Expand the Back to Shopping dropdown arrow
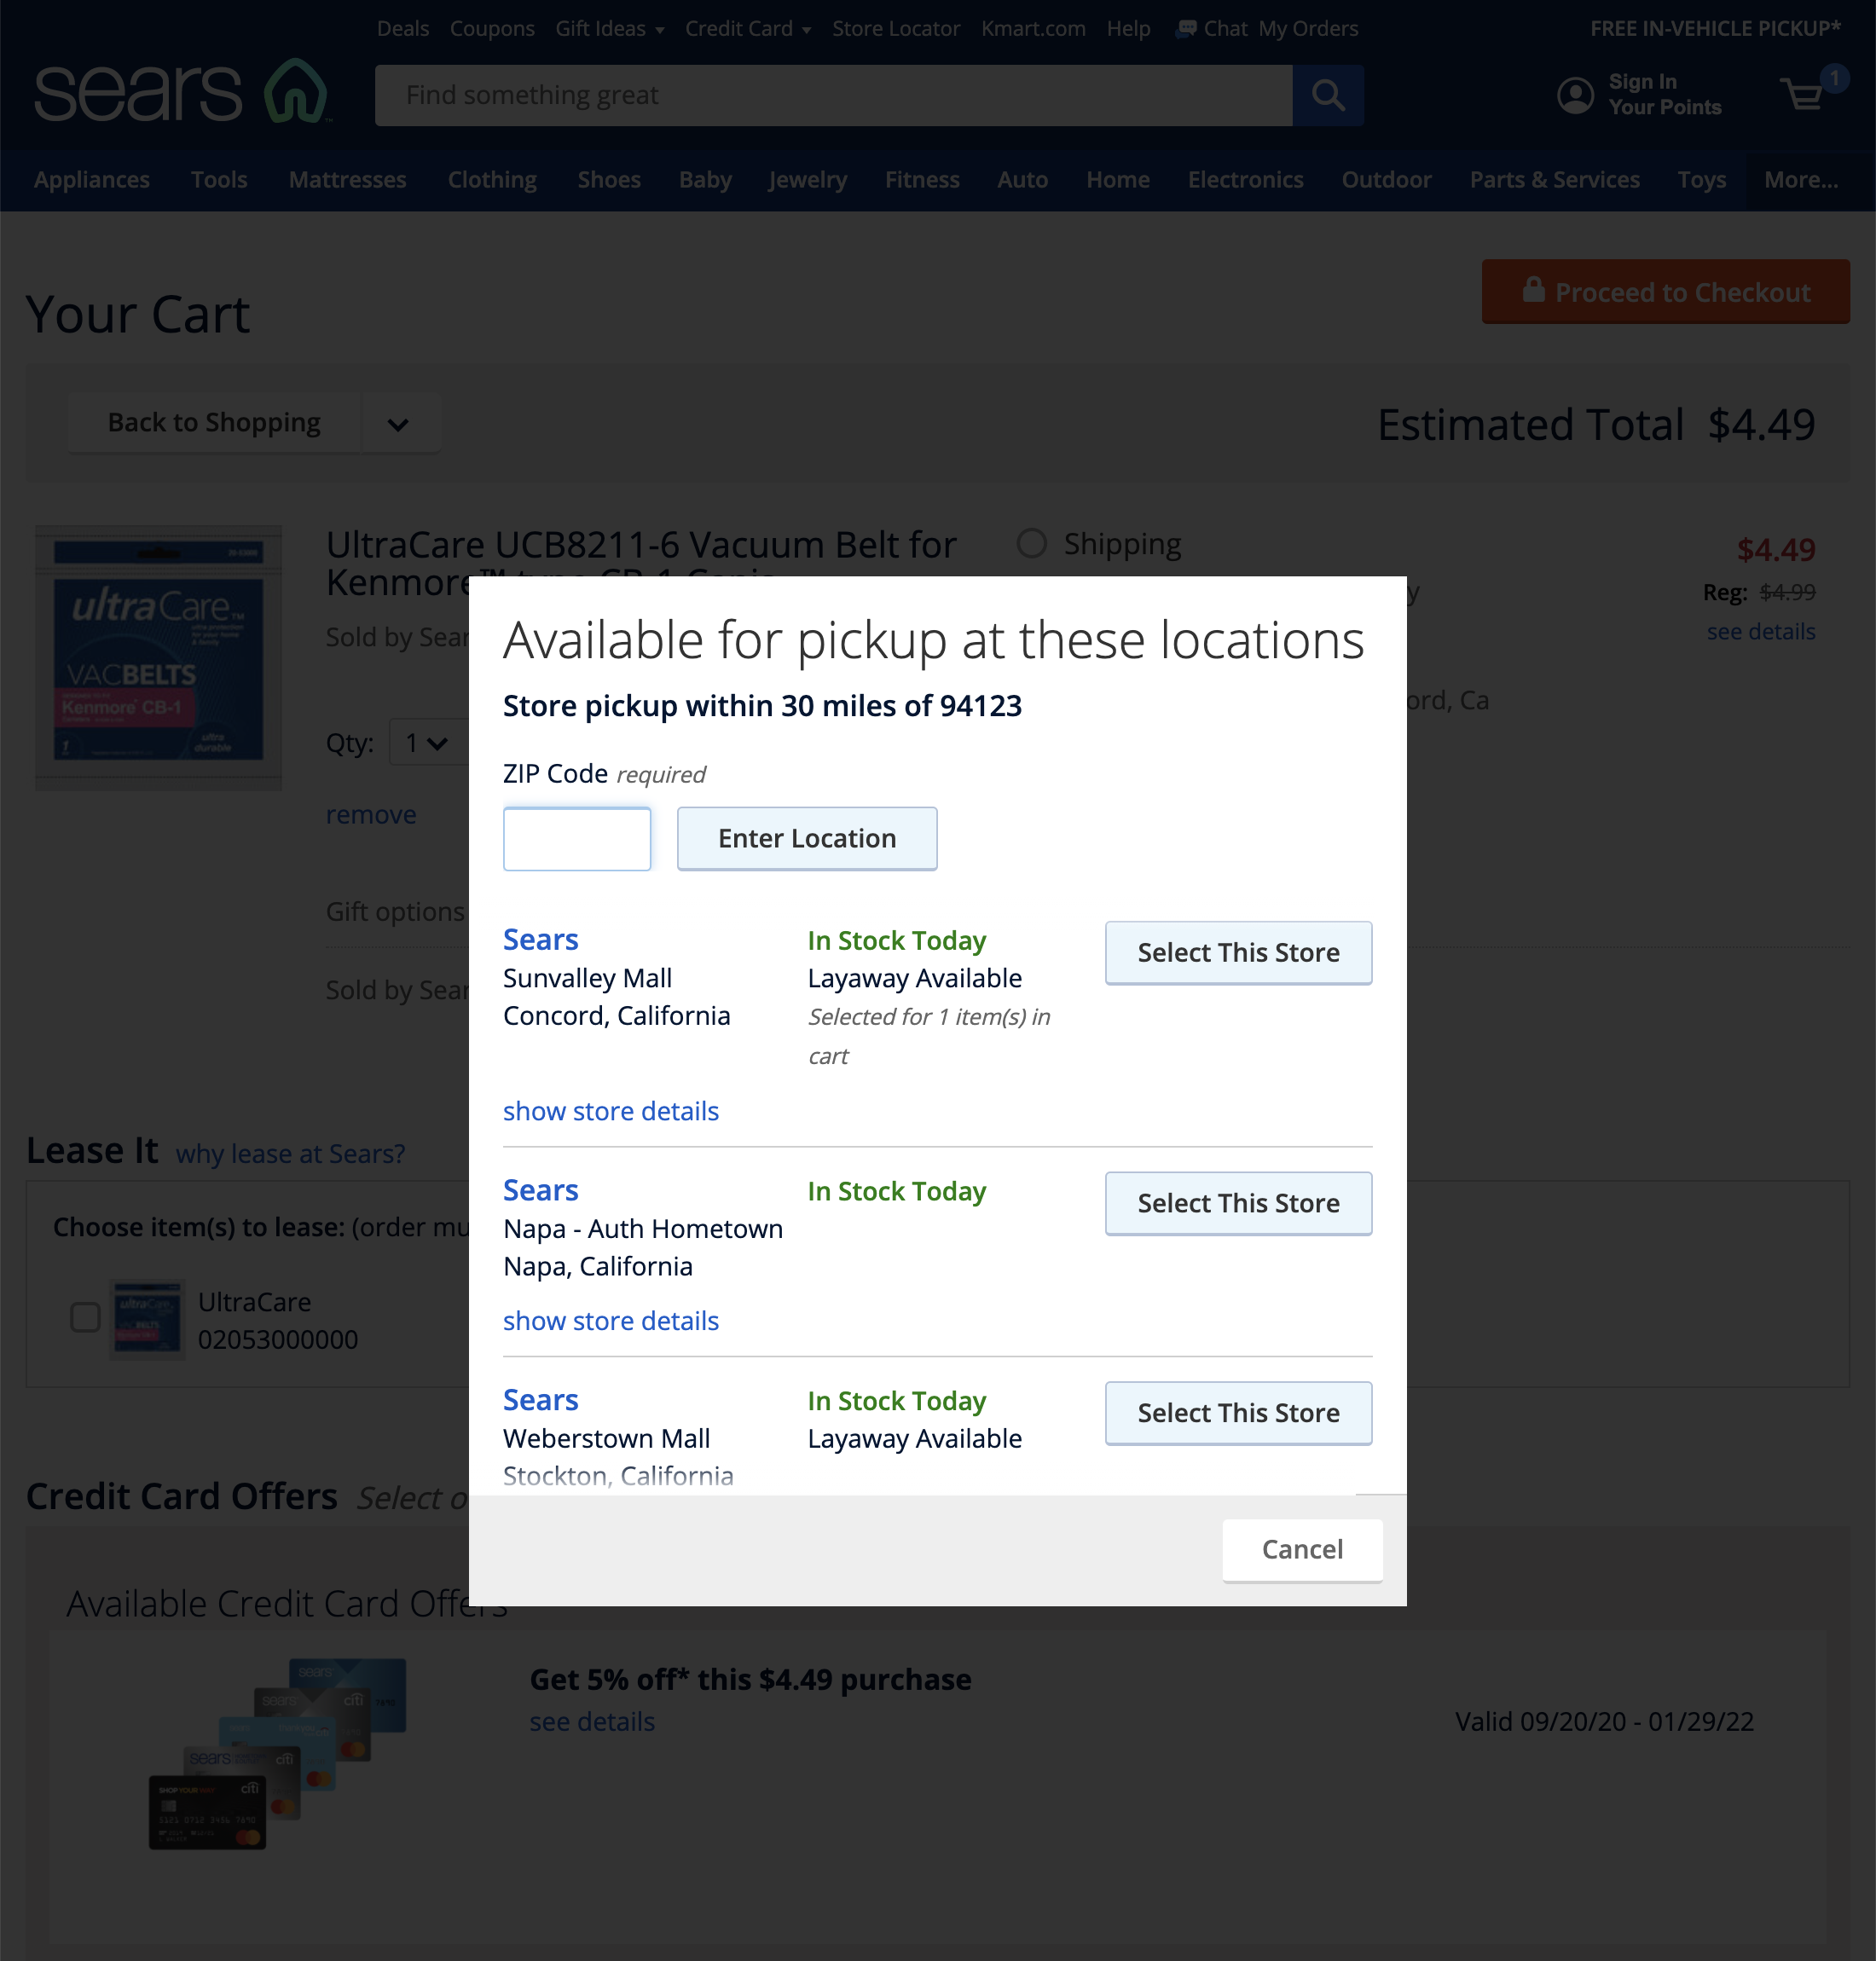The width and height of the screenshot is (1876, 1961). tap(398, 424)
